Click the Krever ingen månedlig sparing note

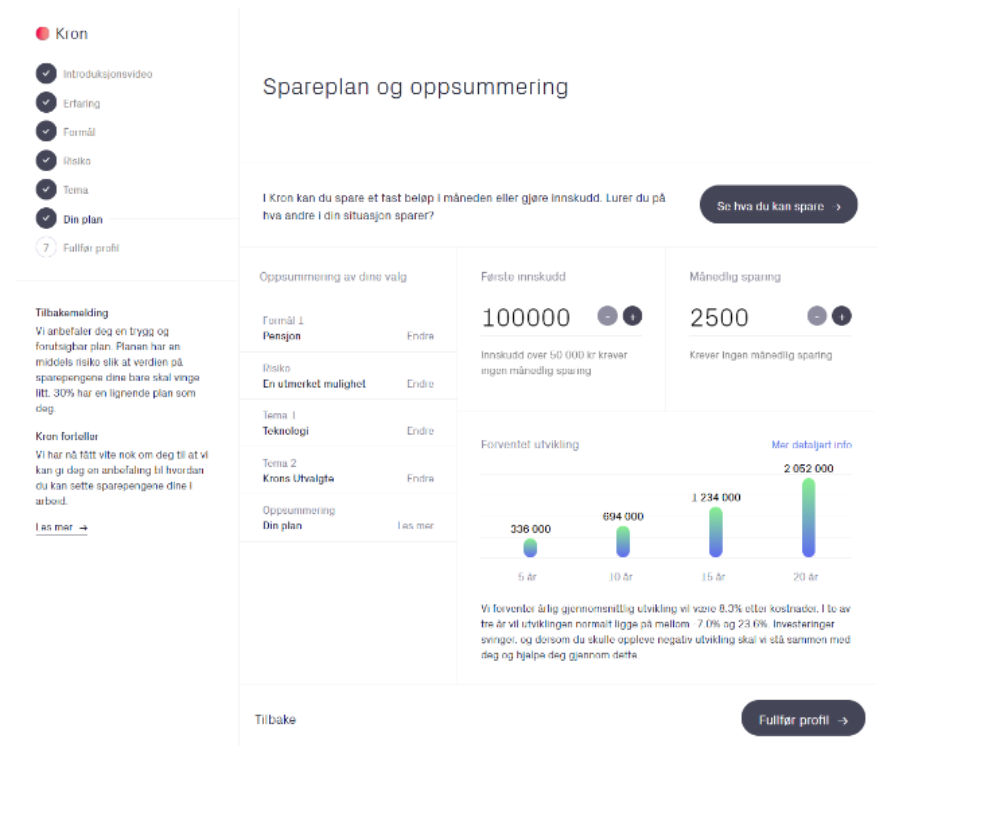761,355
